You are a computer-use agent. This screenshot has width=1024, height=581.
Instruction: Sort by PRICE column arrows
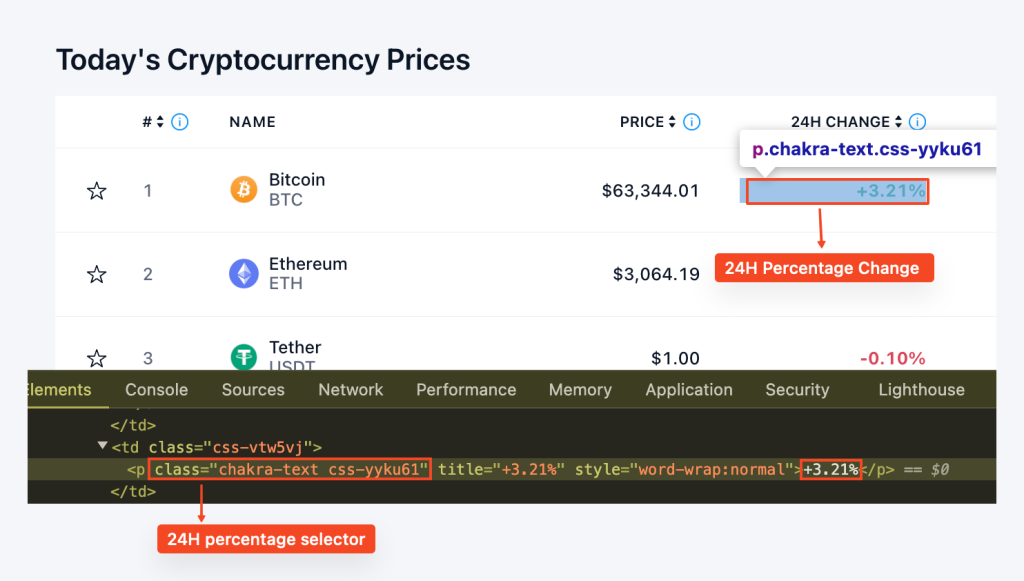[672, 122]
